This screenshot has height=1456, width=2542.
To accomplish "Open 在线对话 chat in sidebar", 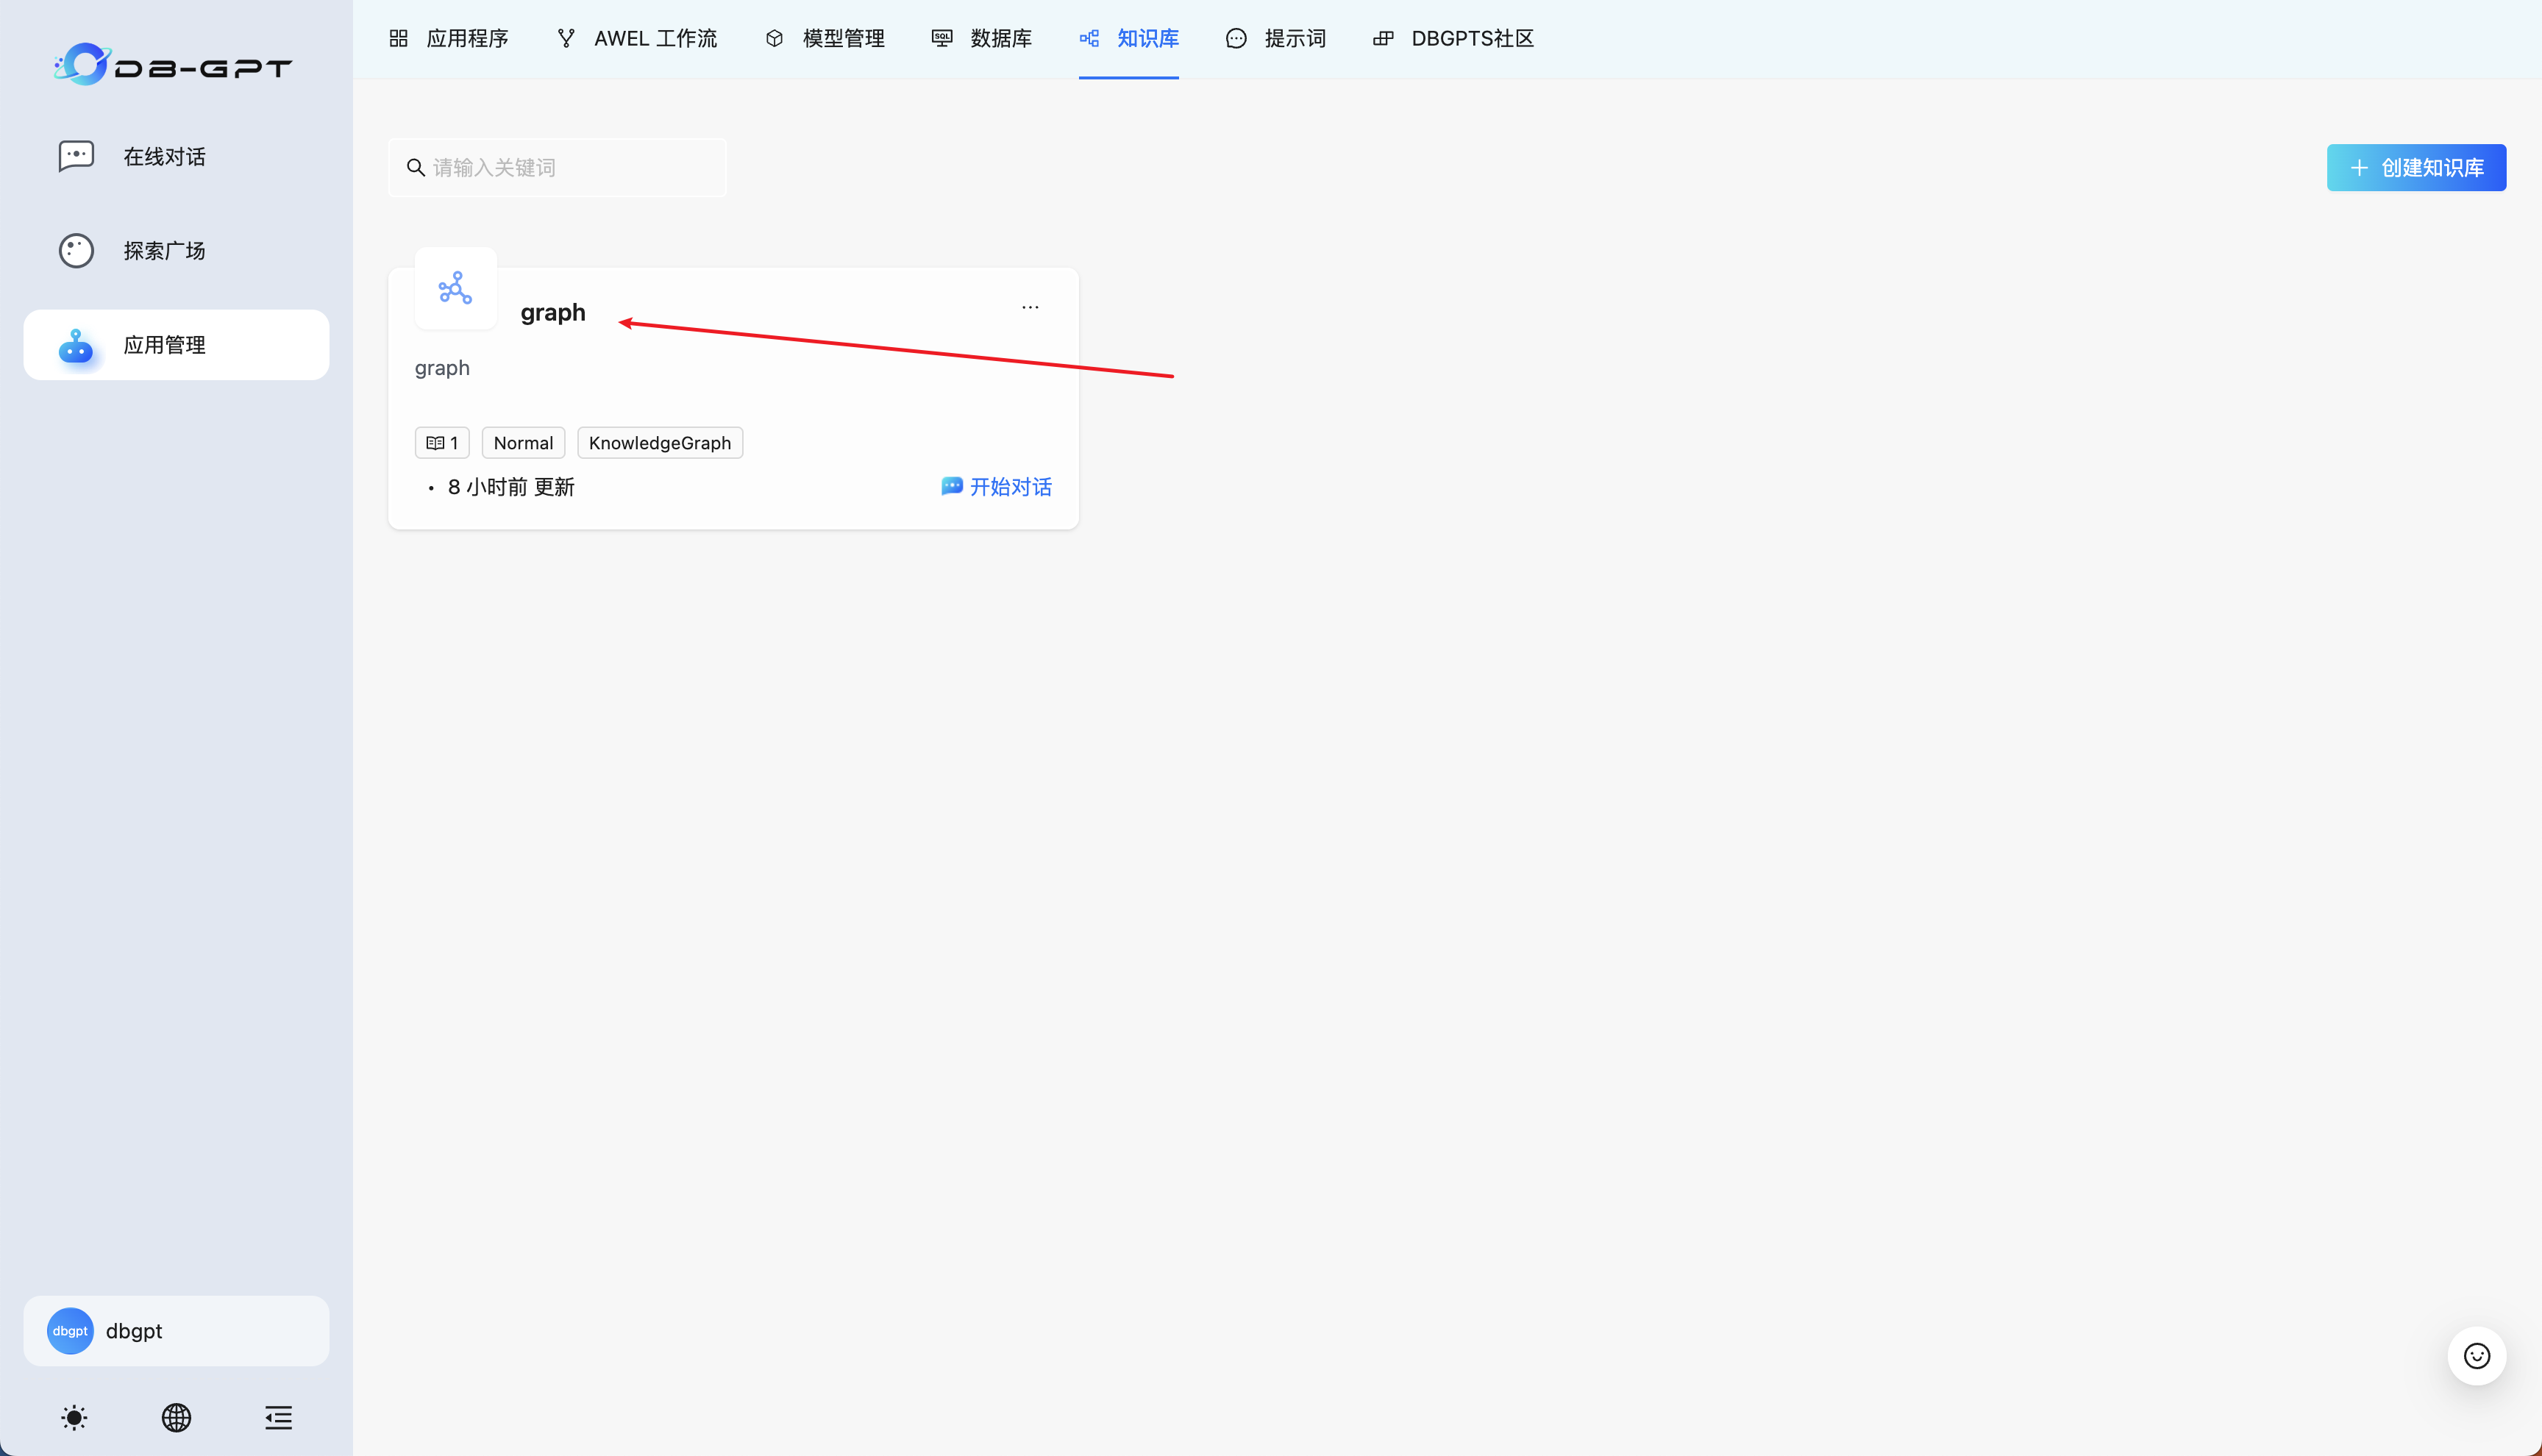I will point(176,156).
